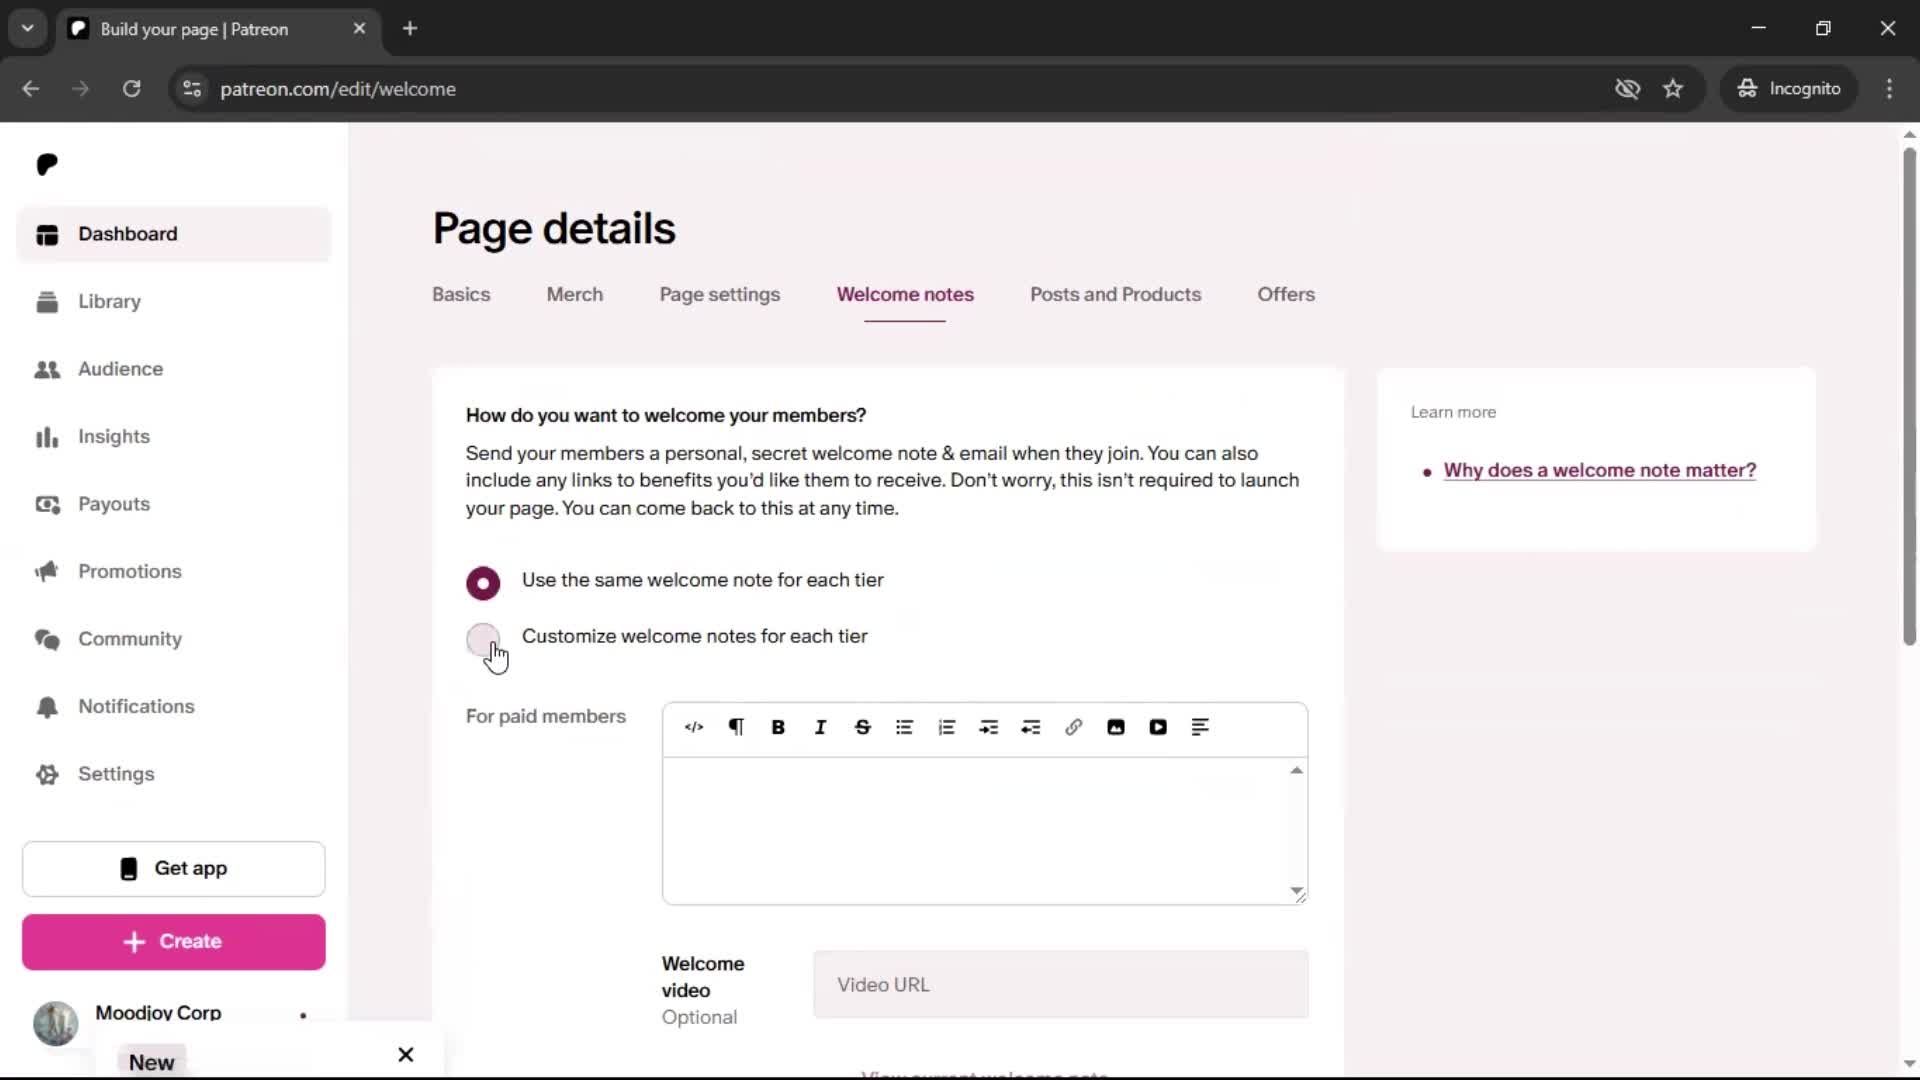The image size is (1920, 1080).
Task: Expand the tab search chevron in the browser
Action: 28,28
